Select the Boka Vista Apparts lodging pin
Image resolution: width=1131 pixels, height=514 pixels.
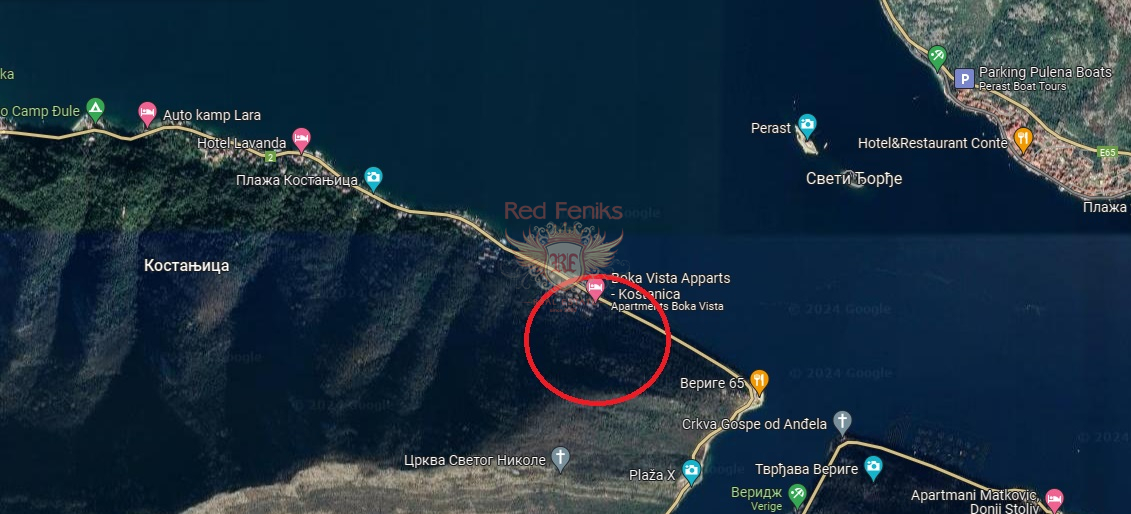595,288
